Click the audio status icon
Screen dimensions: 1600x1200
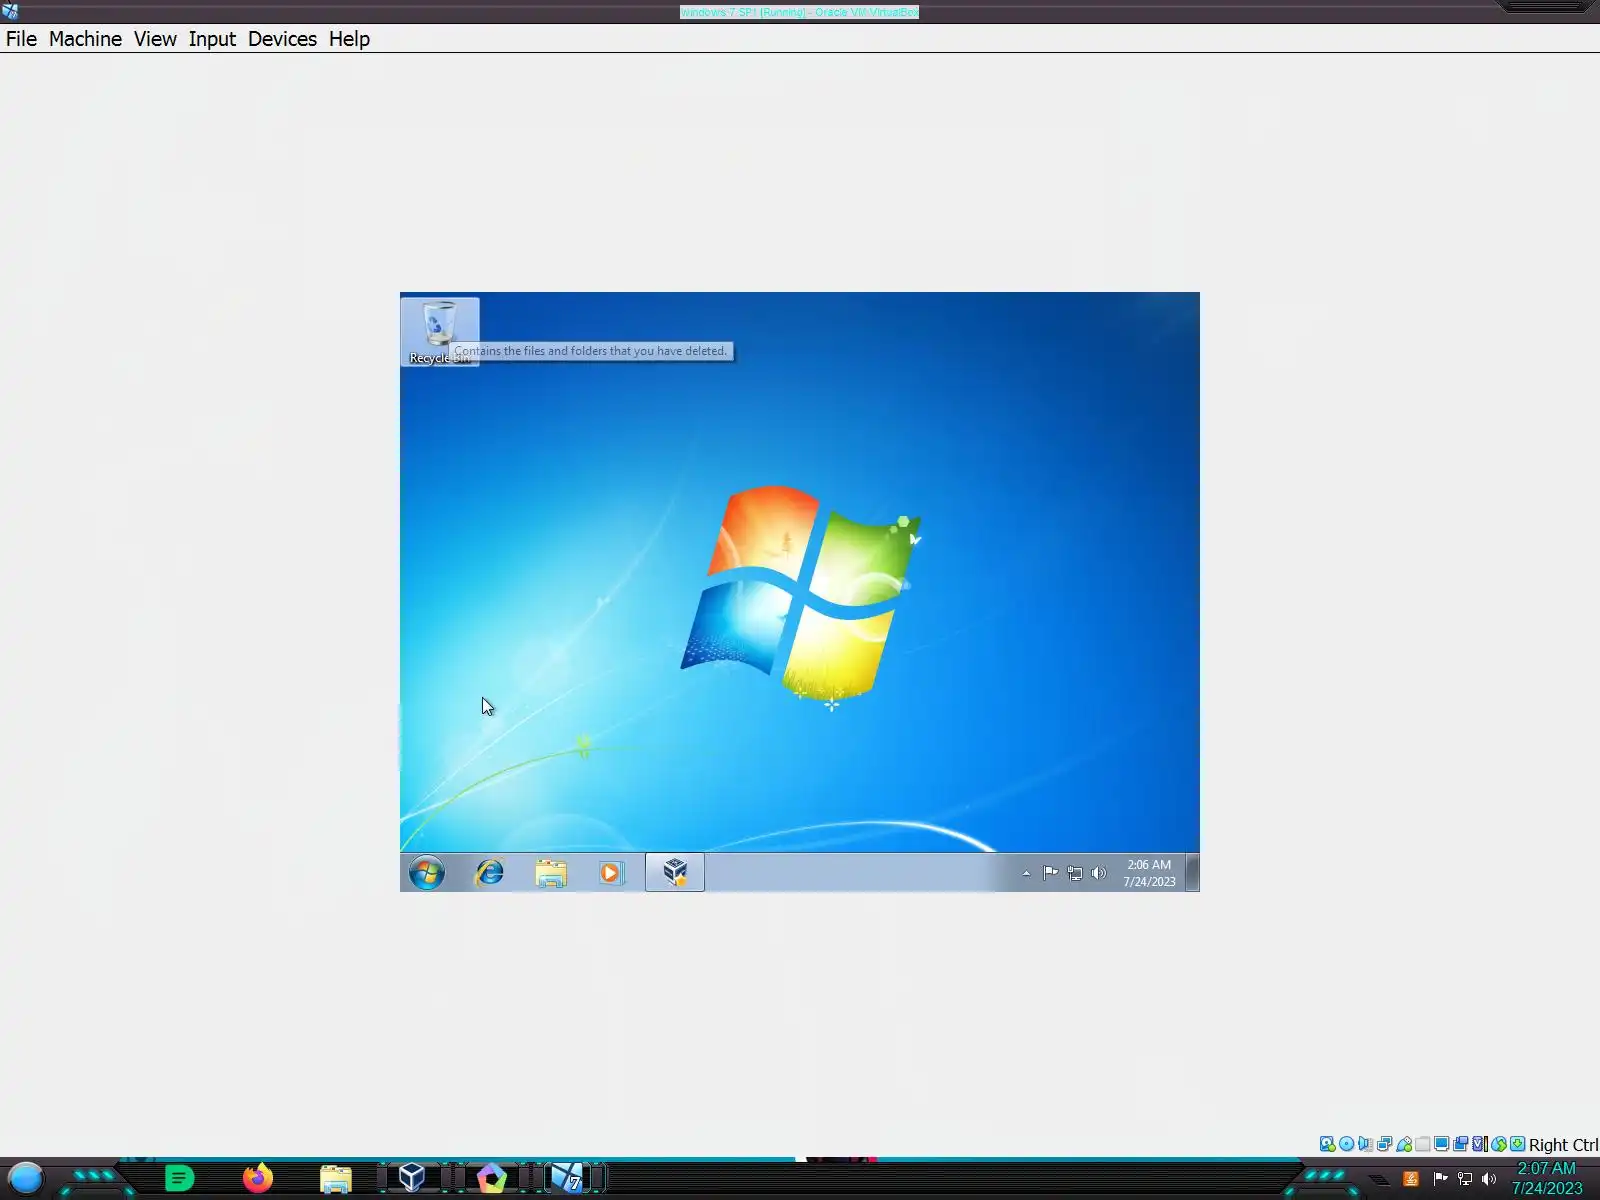[x=1366, y=1144]
